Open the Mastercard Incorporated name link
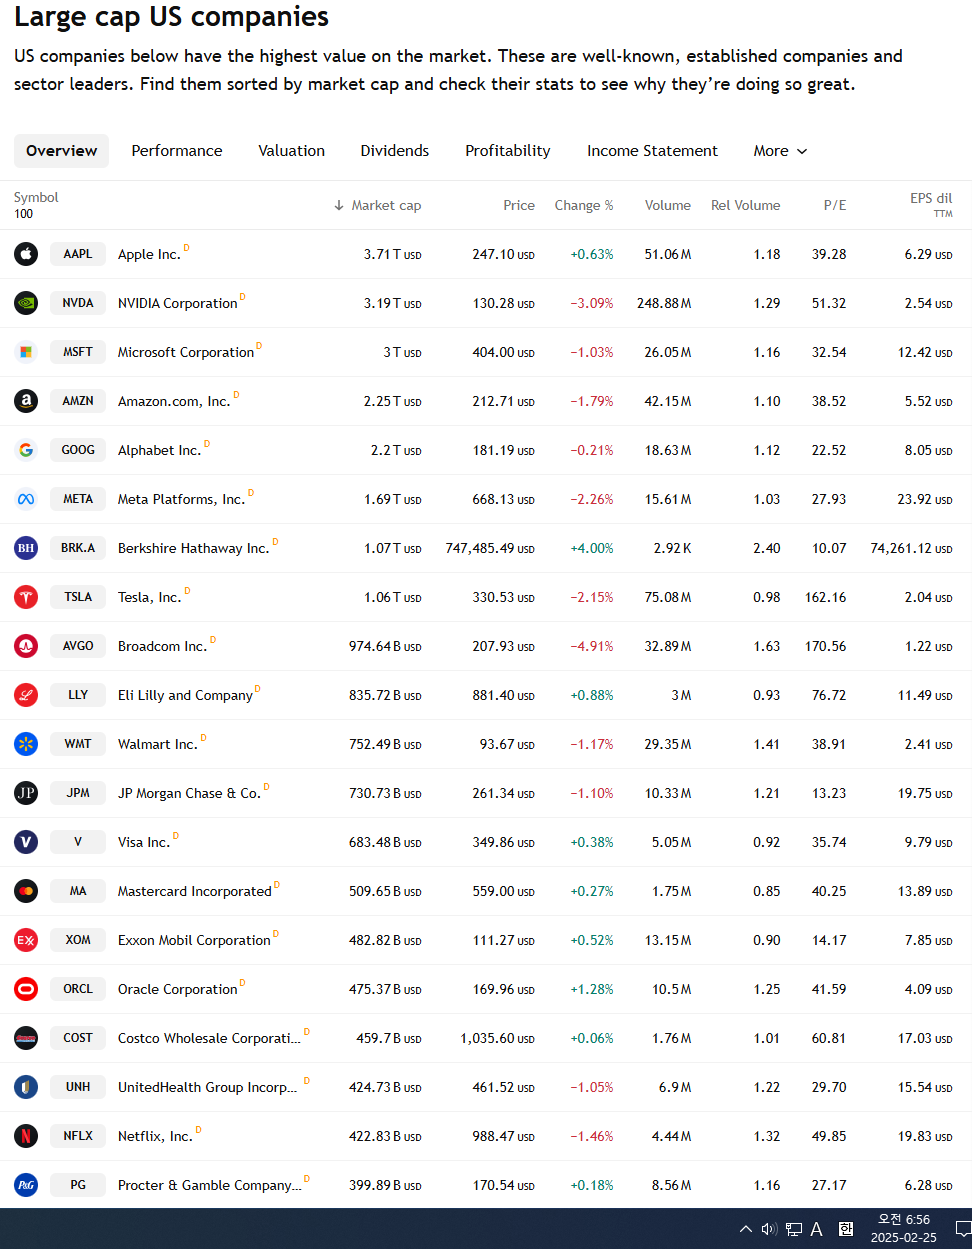Viewport: 972px width, 1249px height. click(x=195, y=891)
